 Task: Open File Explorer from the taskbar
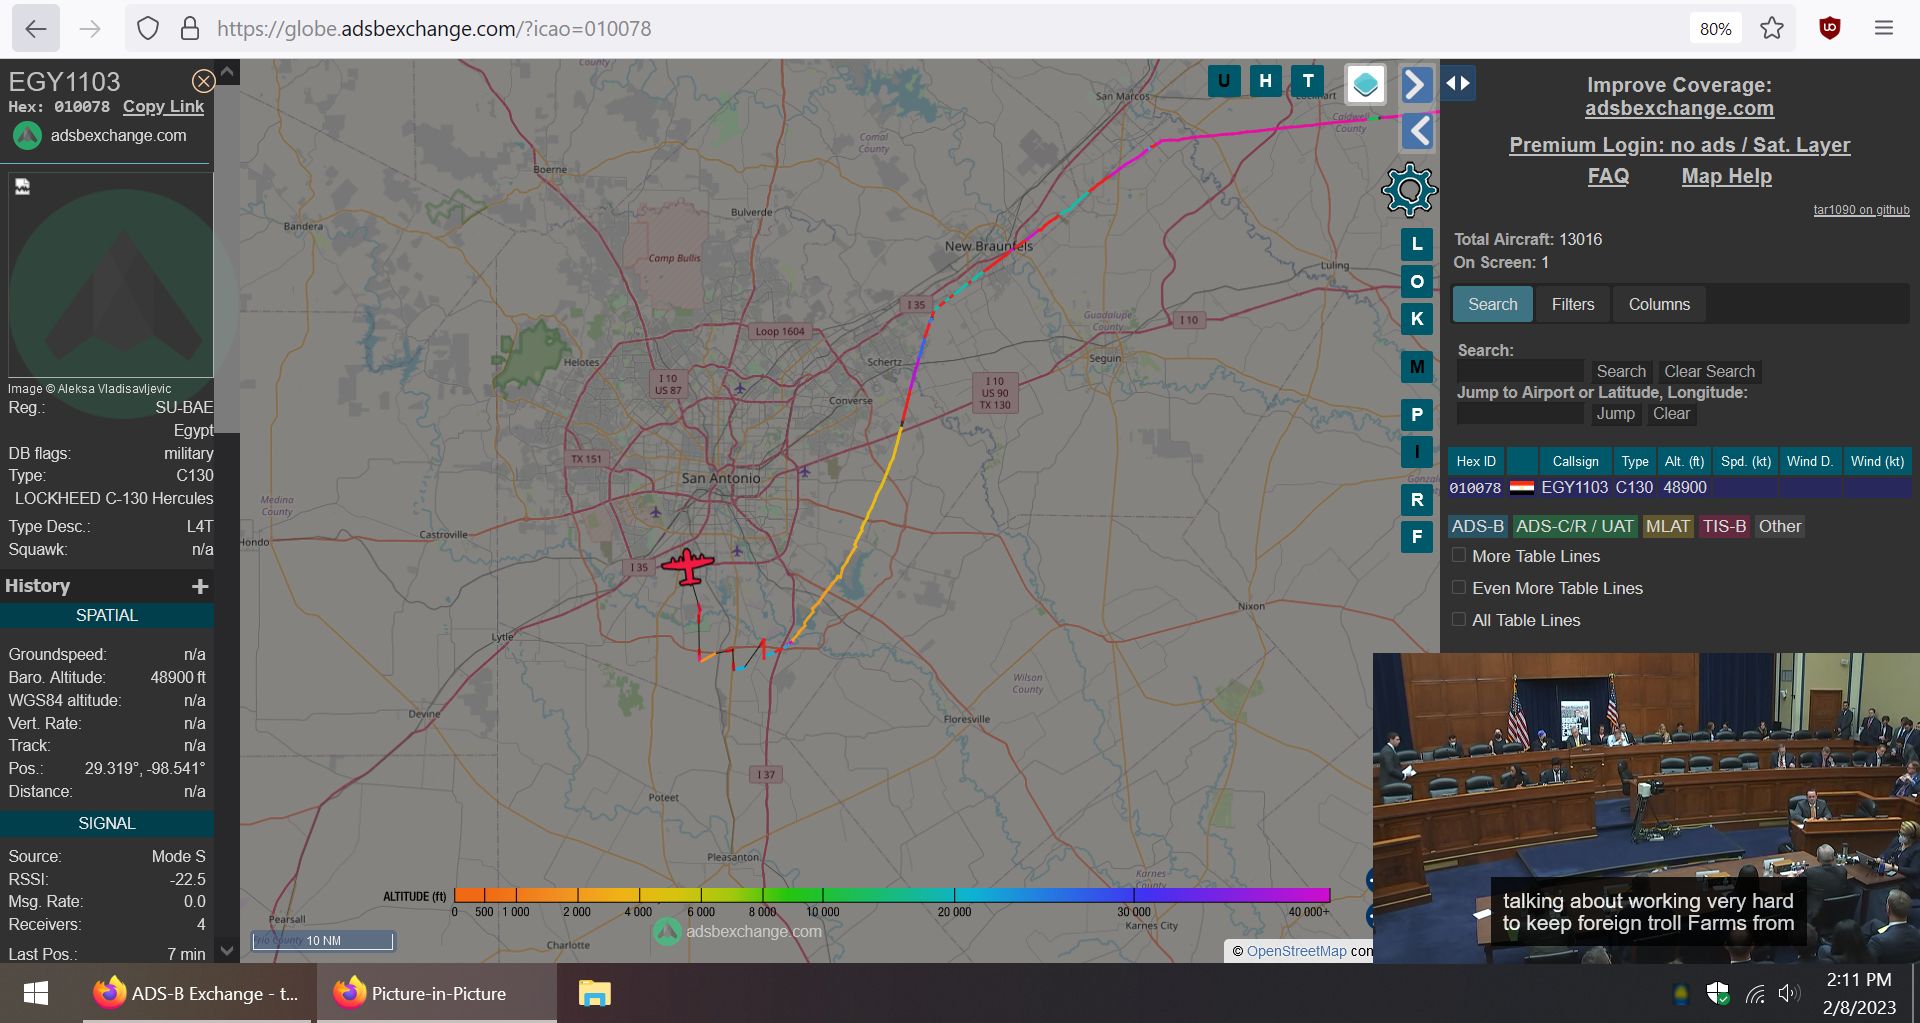[x=594, y=993]
